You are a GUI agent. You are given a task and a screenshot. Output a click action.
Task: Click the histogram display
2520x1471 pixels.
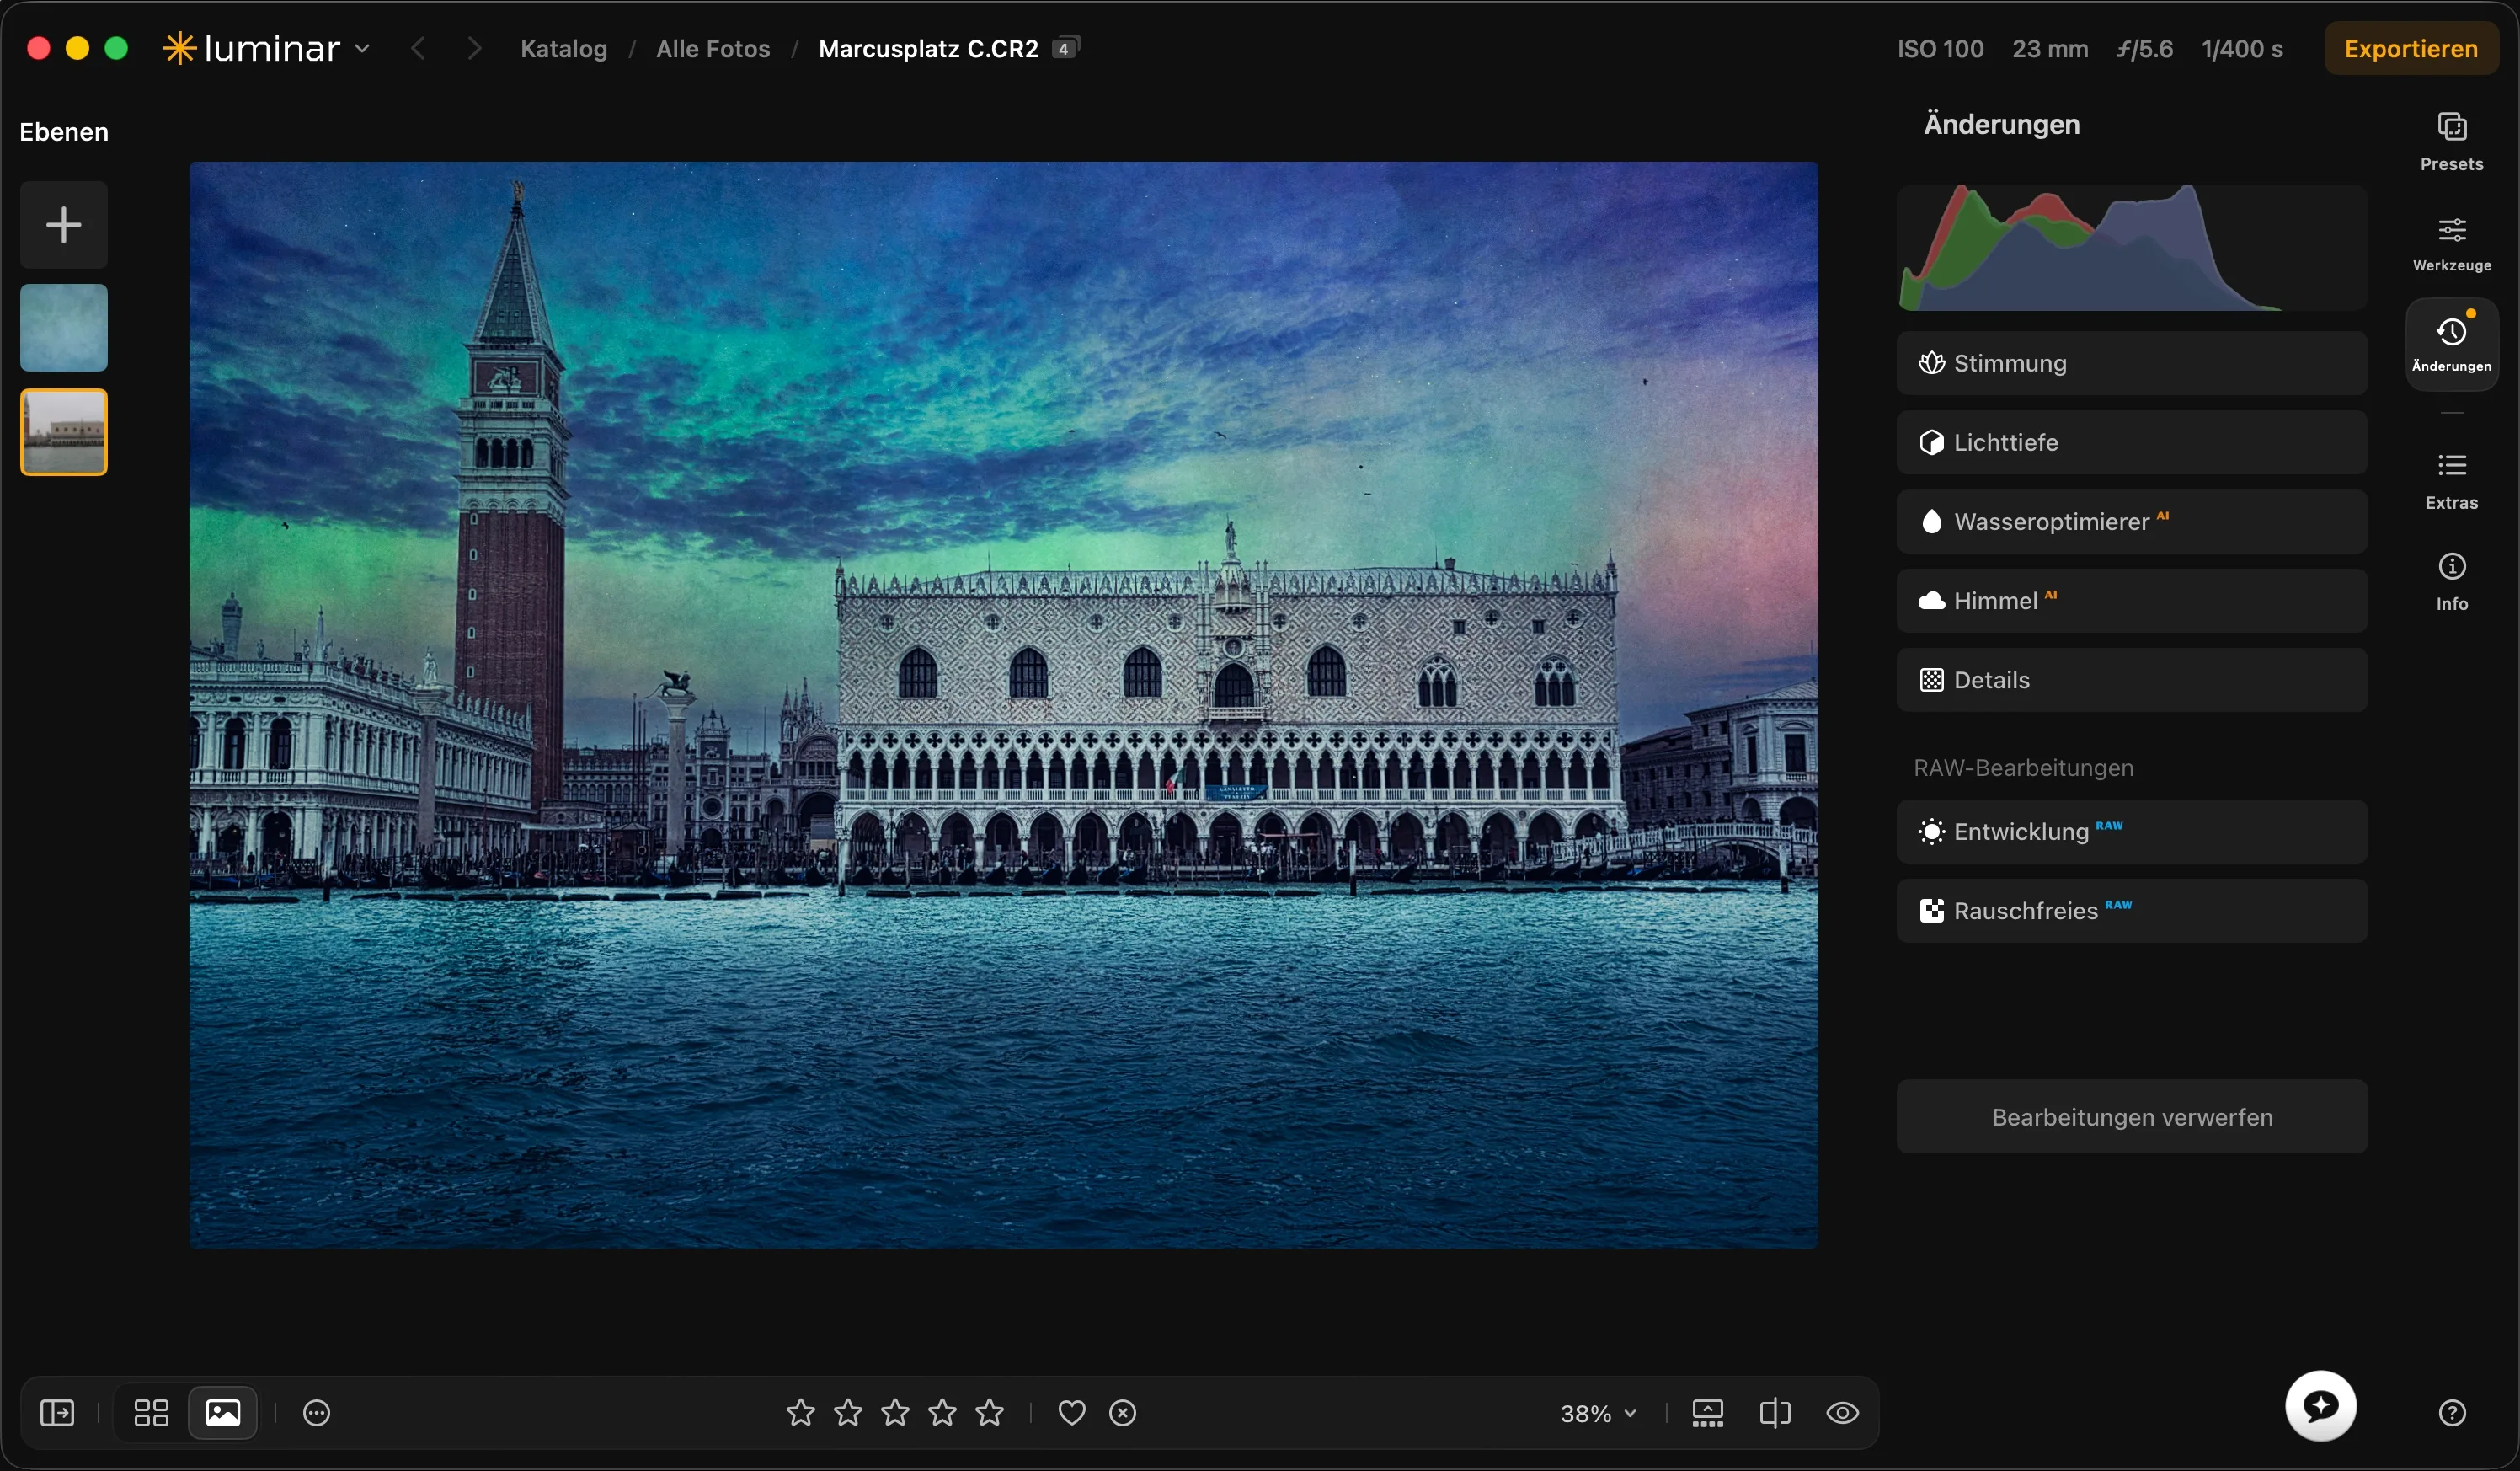pos(2132,247)
